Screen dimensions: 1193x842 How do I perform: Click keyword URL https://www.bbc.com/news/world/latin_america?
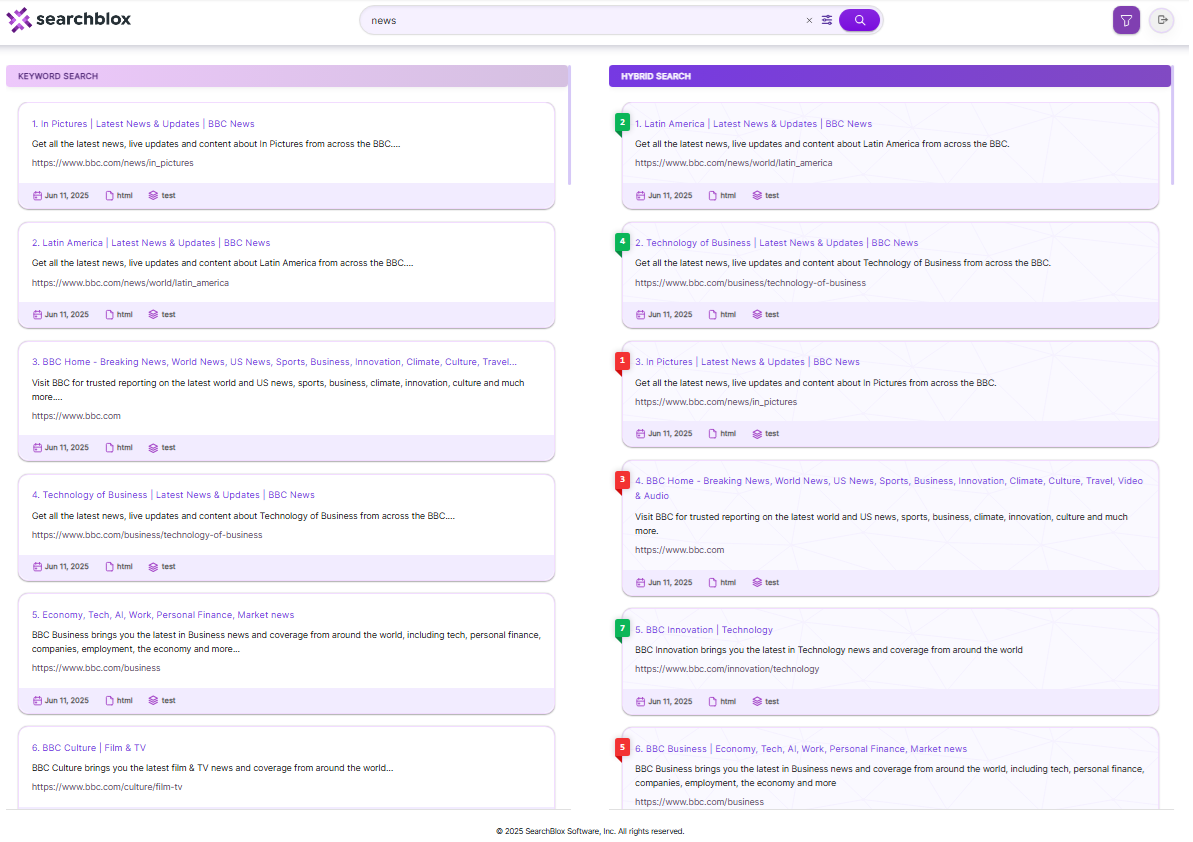pyautogui.click(x=130, y=283)
